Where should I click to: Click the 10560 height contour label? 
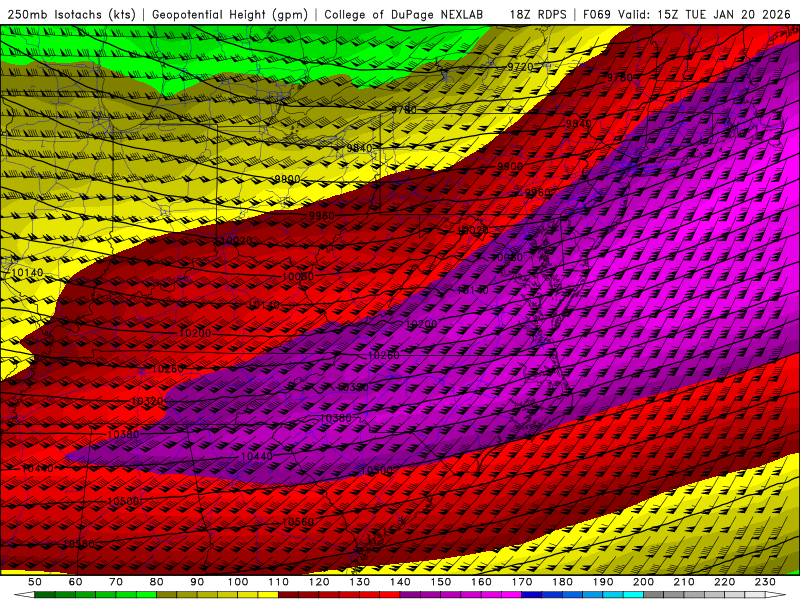click(297, 522)
